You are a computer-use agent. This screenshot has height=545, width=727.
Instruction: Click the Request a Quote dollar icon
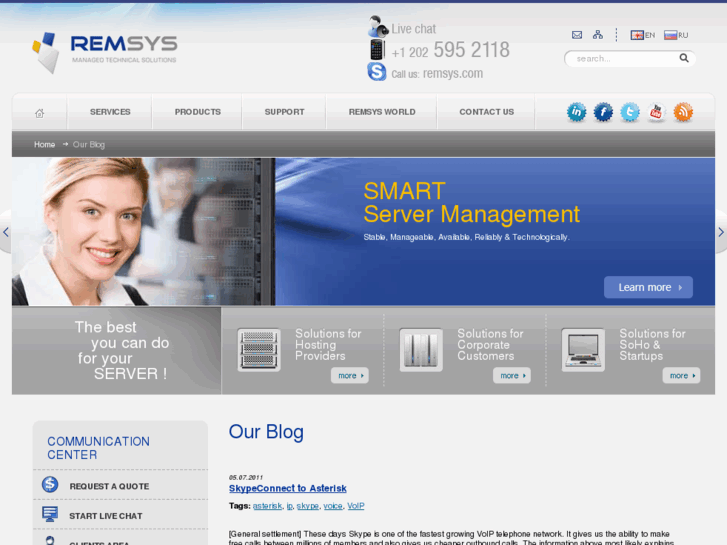click(50, 485)
